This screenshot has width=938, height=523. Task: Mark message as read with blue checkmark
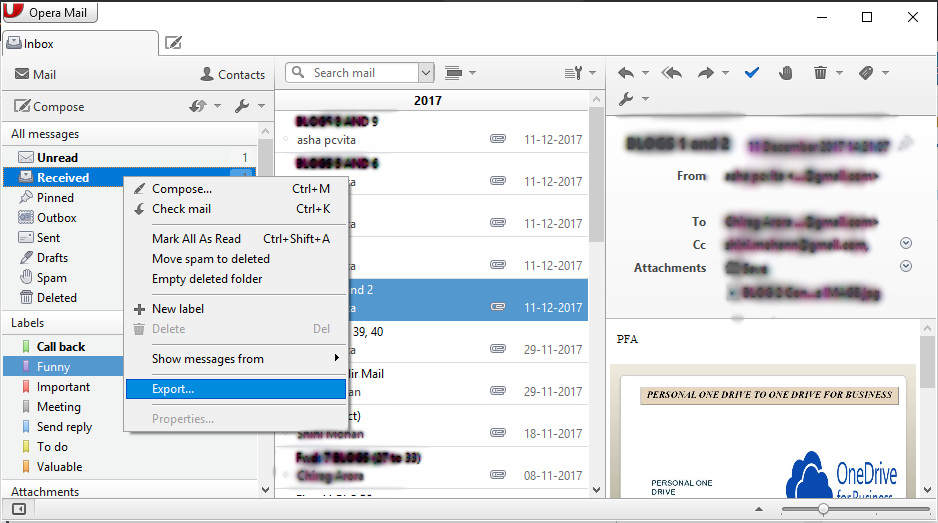pos(752,73)
